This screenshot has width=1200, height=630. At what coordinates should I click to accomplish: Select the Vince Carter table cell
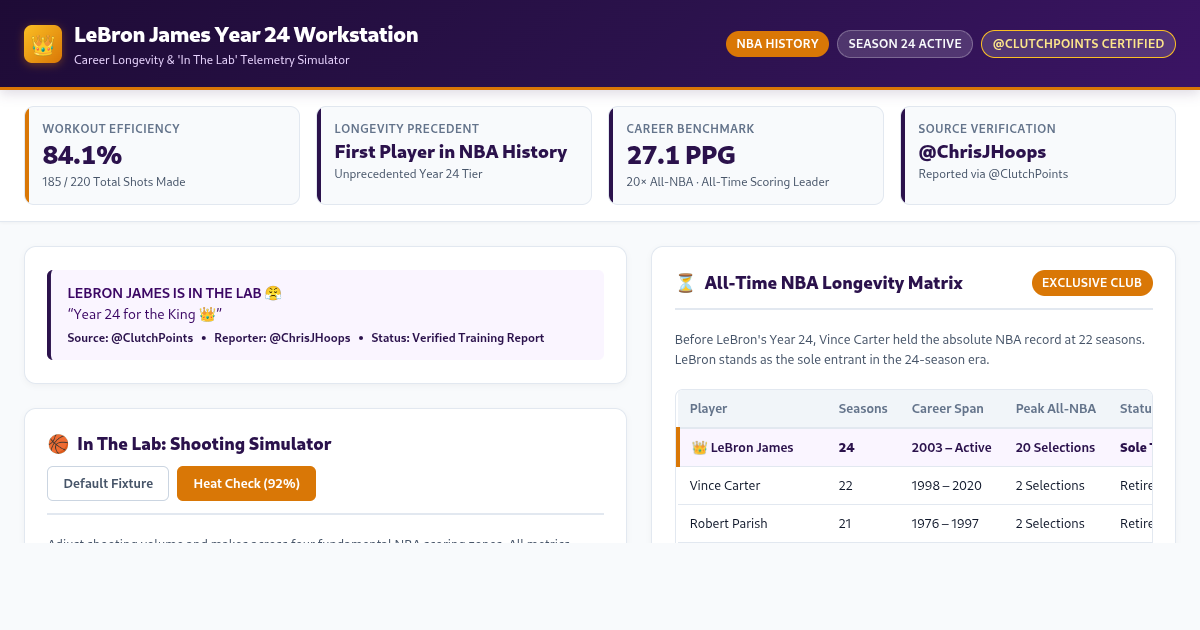point(725,485)
